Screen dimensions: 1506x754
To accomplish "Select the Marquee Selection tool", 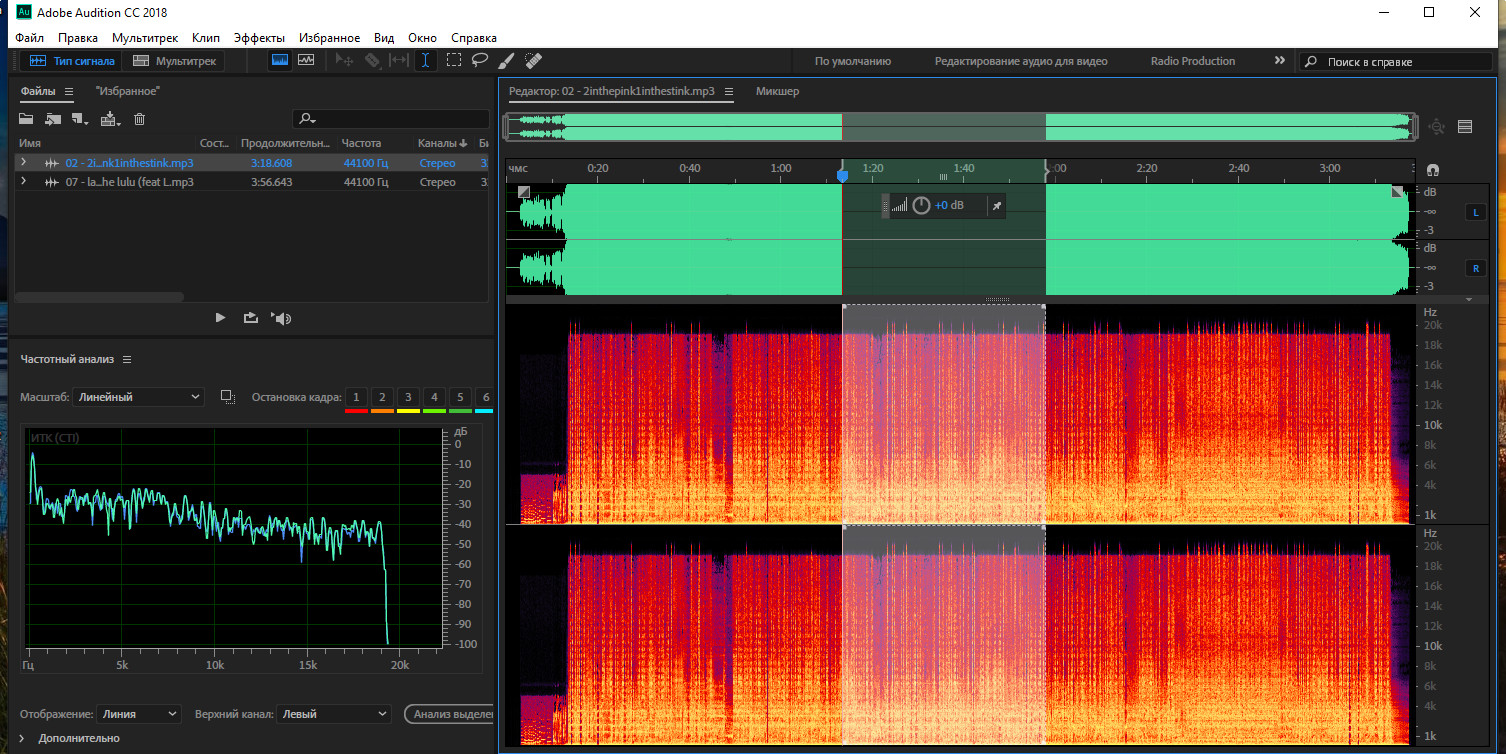I will coord(453,60).
